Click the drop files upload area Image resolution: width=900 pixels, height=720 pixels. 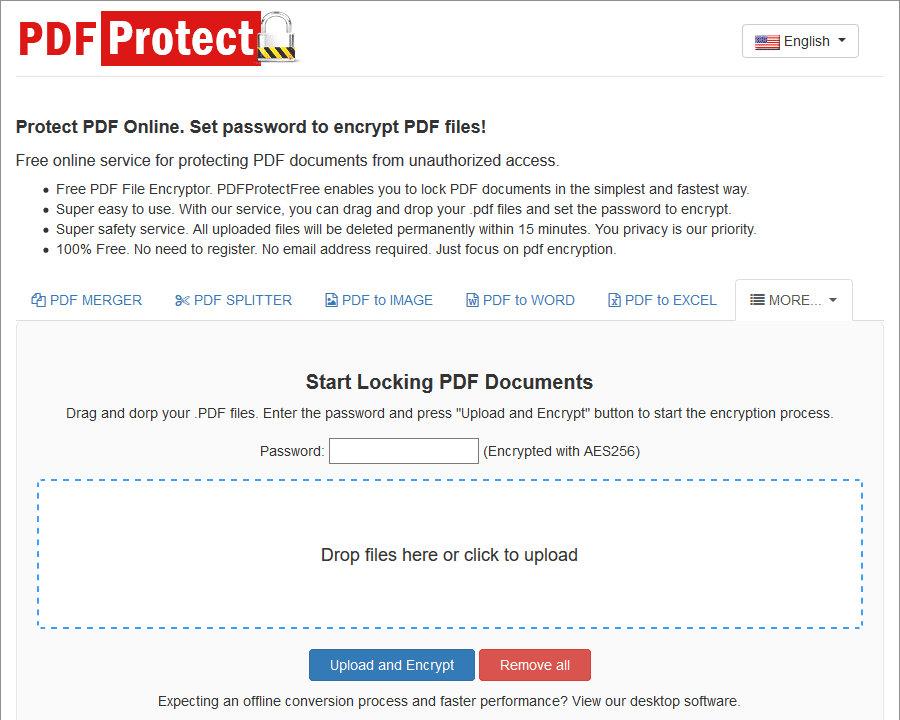point(449,554)
